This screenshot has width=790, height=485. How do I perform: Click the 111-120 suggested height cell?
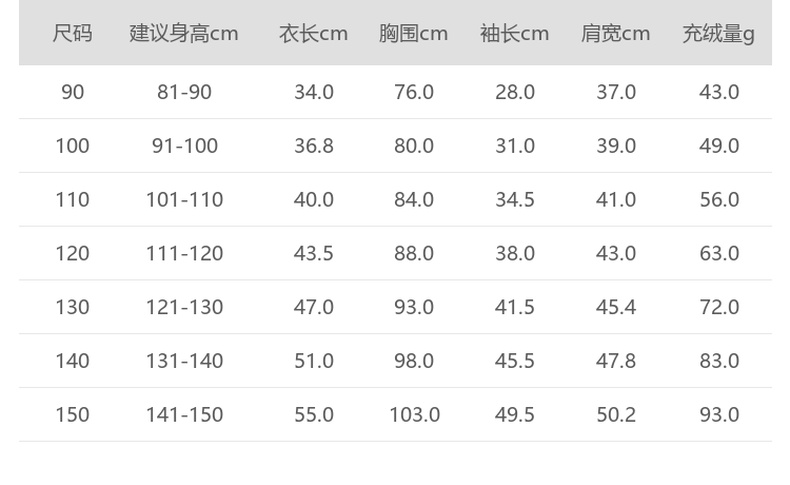[184, 254]
